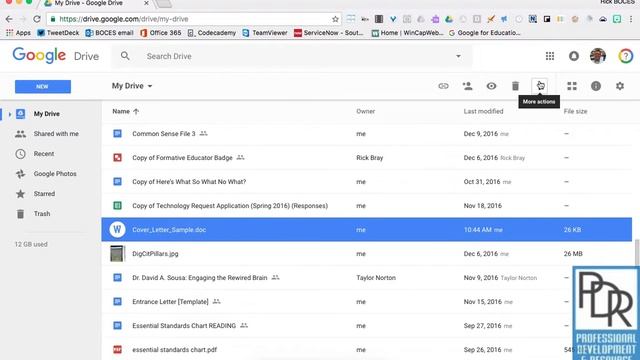Image resolution: width=640 pixels, height=360 pixels.
Task: Bookmark page with star icon
Action: click(335, 19)
